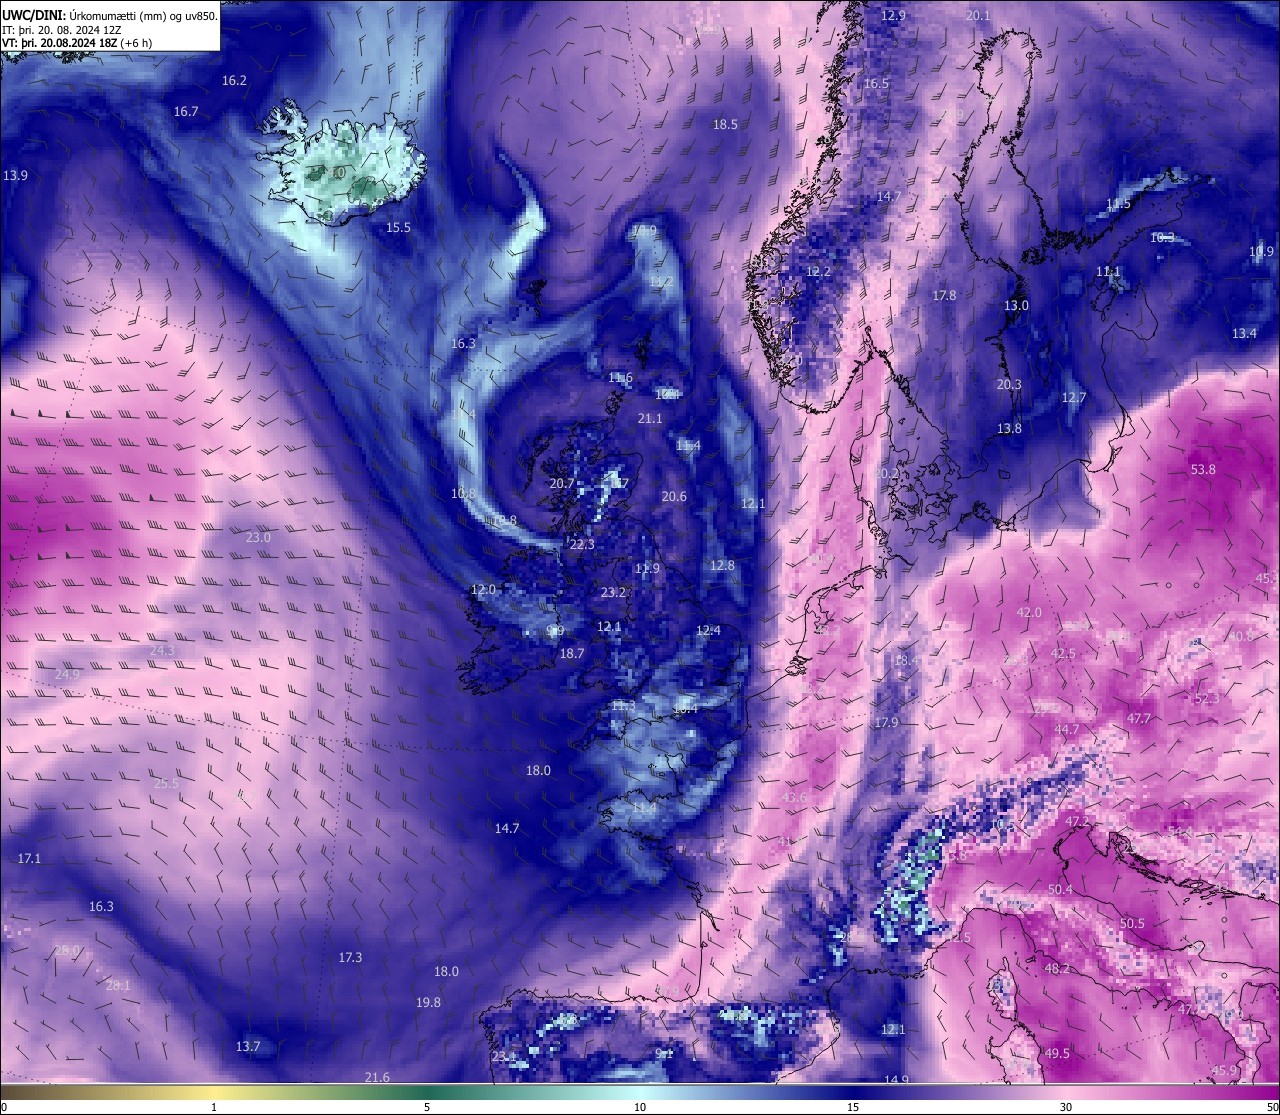Click the 18.5 value over Norwegian Sea
This screenshot has height=1115, width=1280.
click(x=725, y=124)
